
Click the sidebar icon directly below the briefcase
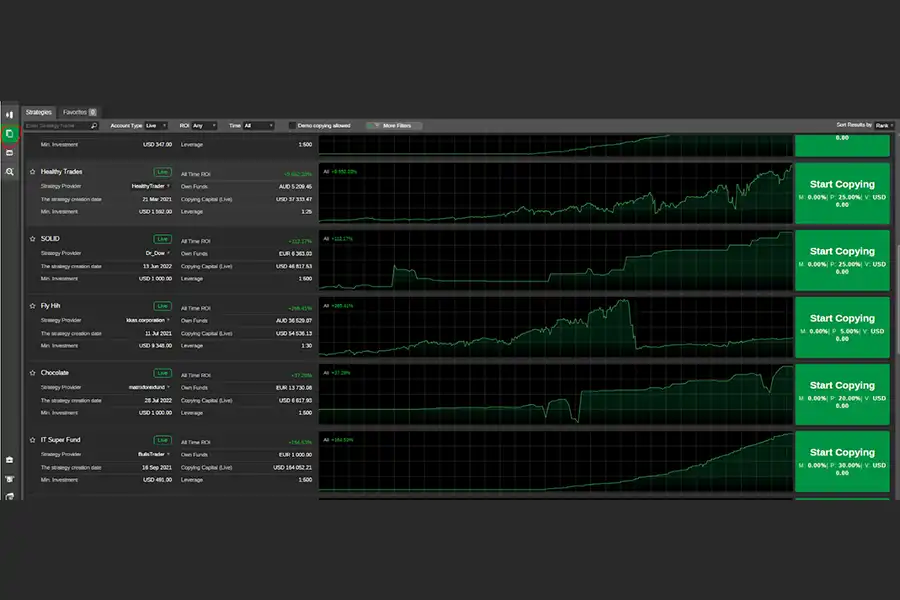[x=10, y=479]
